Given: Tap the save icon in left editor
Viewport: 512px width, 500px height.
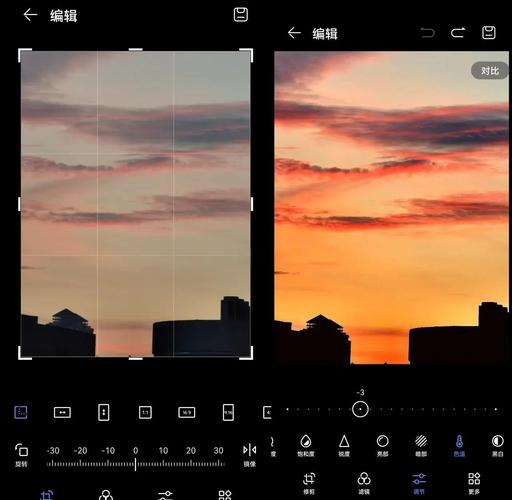Looking at the screenshot, I should click(x=240, y=15).
